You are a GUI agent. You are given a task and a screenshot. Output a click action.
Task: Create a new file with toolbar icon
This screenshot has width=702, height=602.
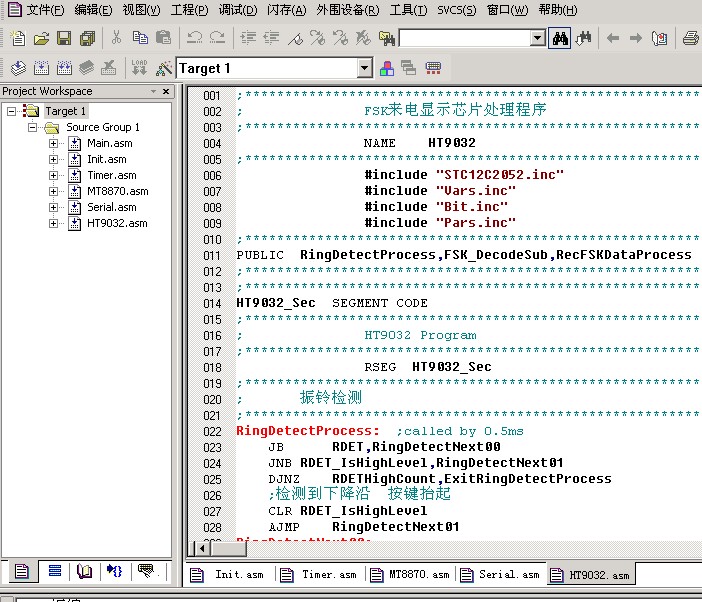pos(17,38)
